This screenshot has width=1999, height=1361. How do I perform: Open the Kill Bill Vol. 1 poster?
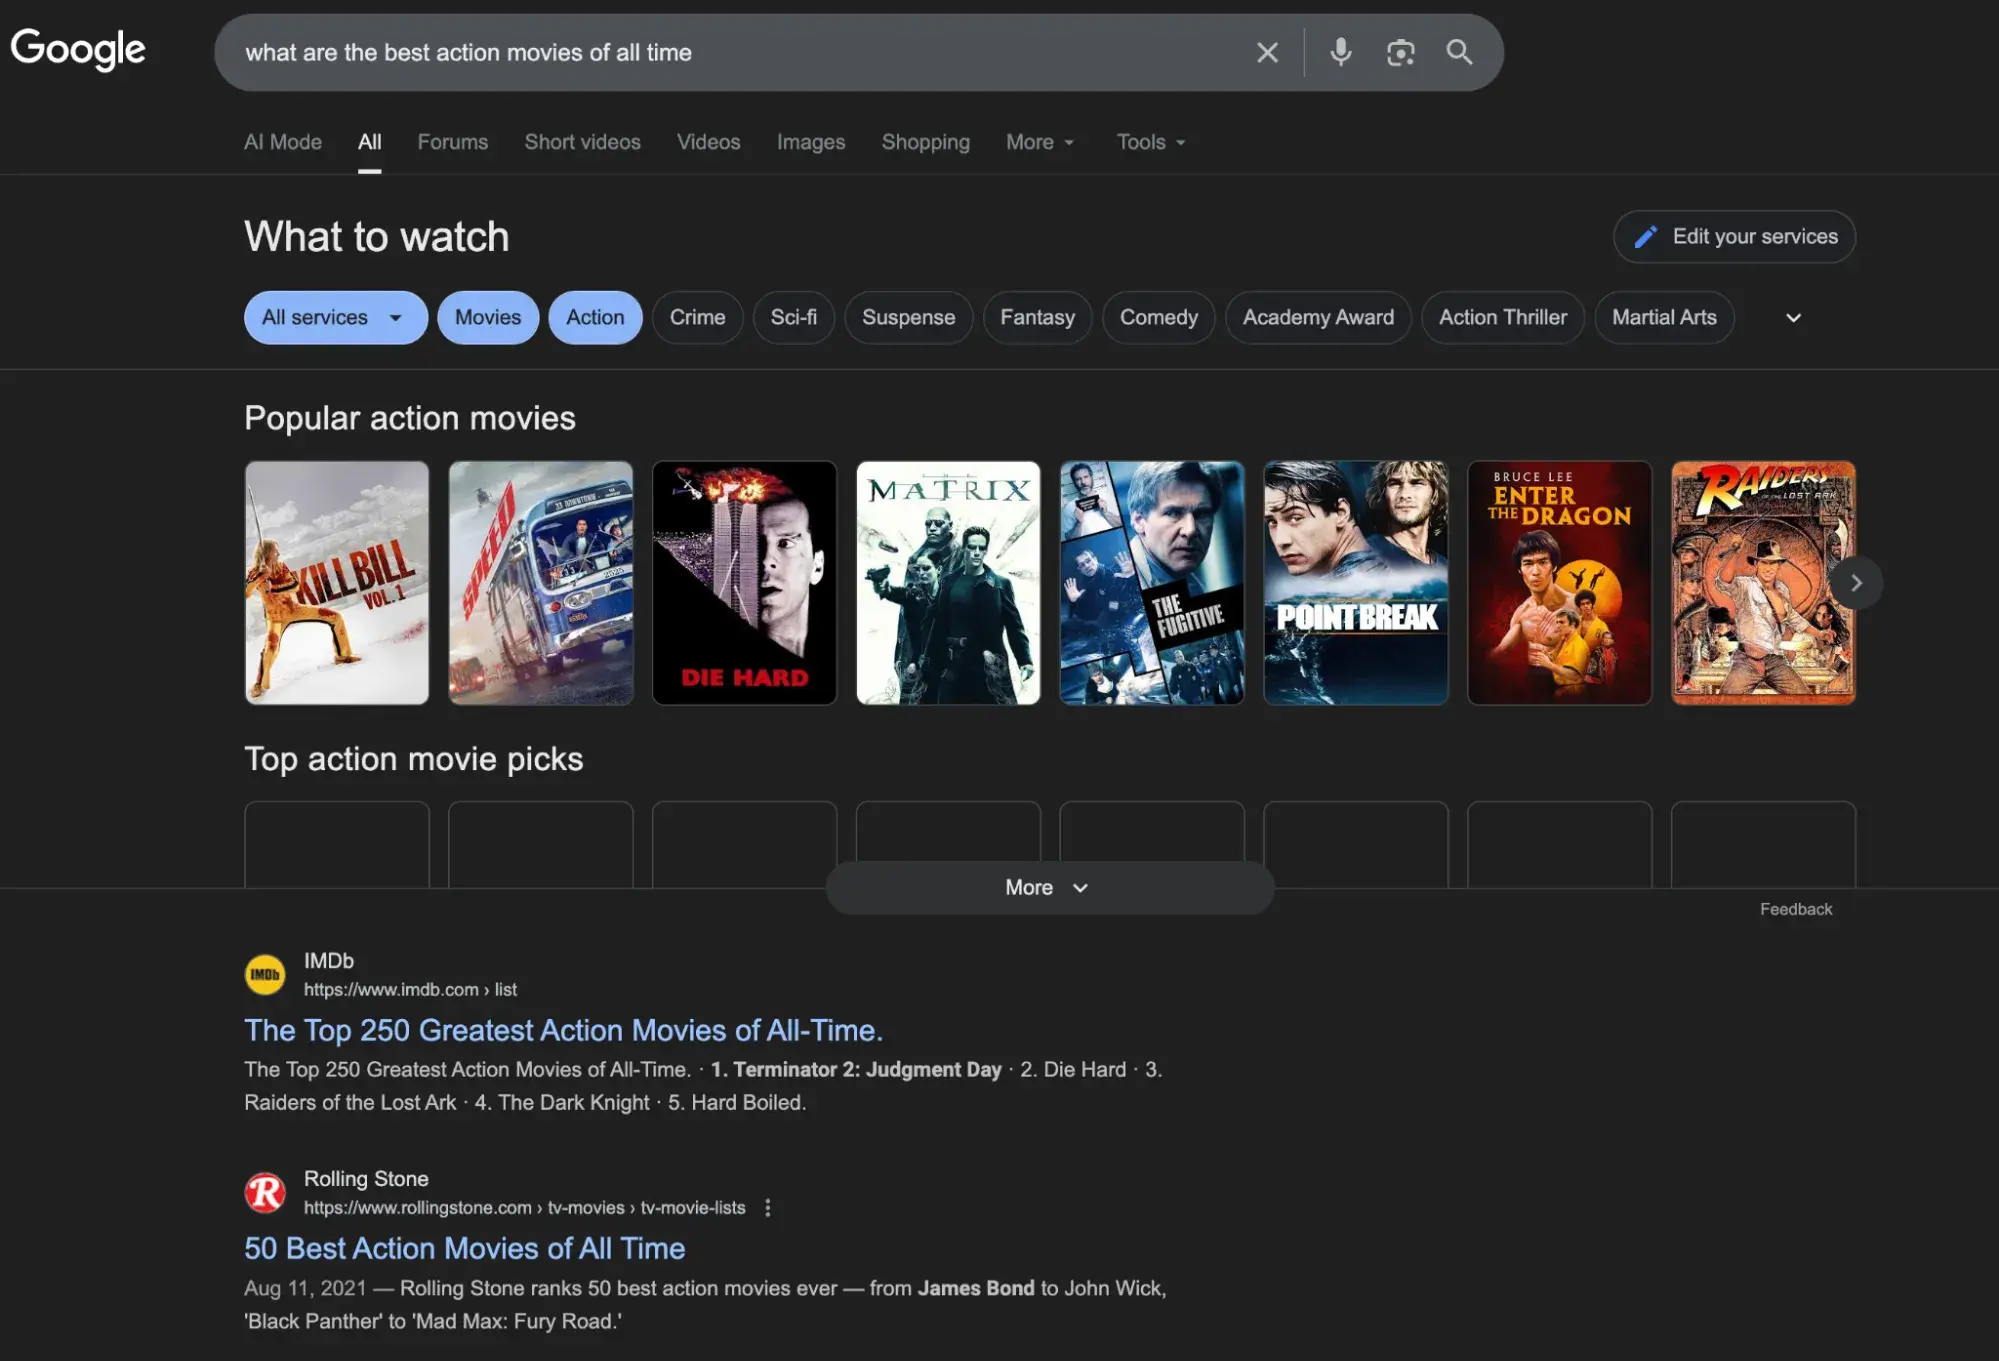click(337, 583)
